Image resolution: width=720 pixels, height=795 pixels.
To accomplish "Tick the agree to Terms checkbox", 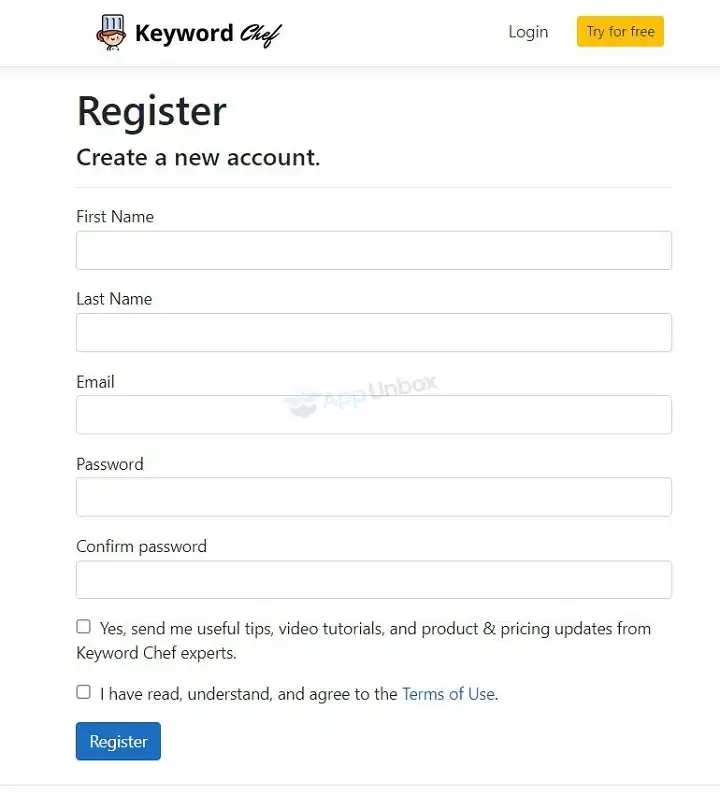I will click(x=83, y=692).
